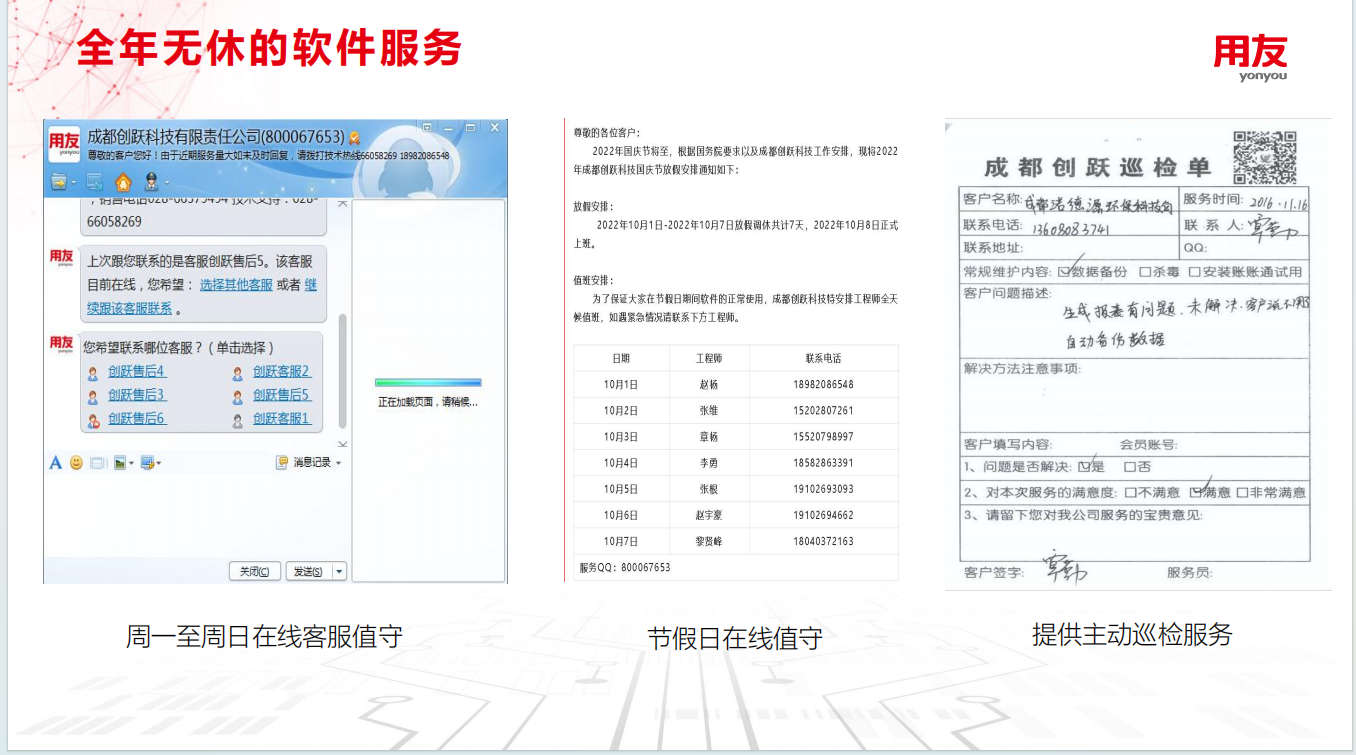The width and height of the screenshot is (1356, 755).
Task: Click the send picture icon
Action: (120, 463)
